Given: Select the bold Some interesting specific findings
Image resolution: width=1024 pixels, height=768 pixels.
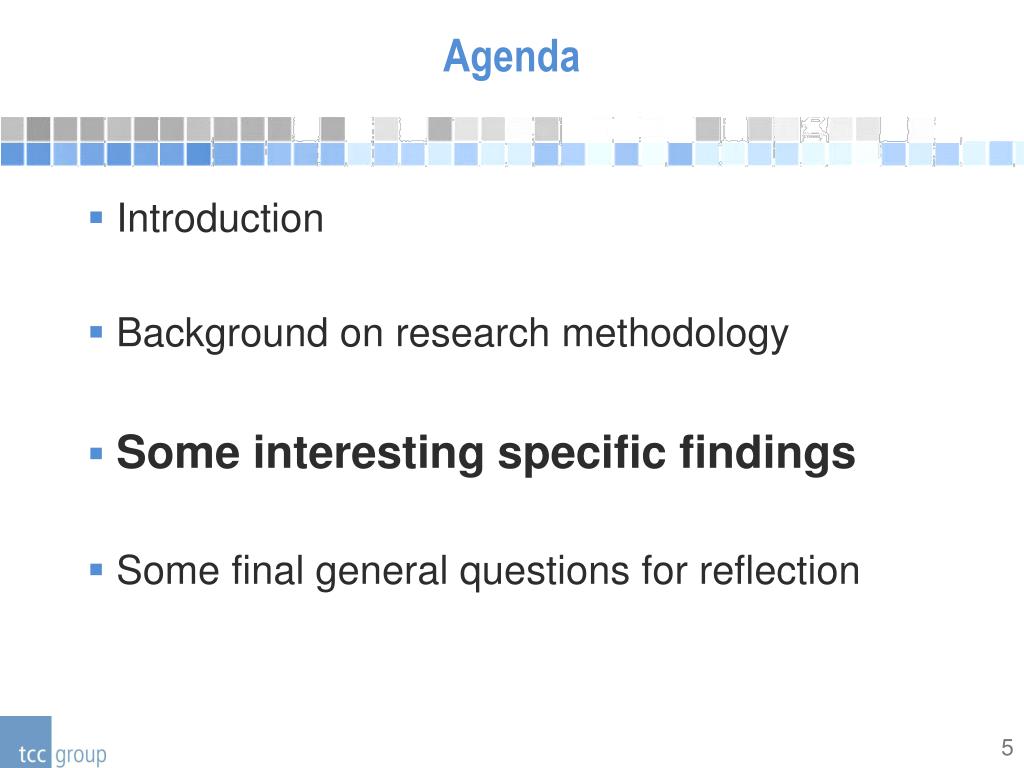Looking at the screenshot, I should (486, 453).
